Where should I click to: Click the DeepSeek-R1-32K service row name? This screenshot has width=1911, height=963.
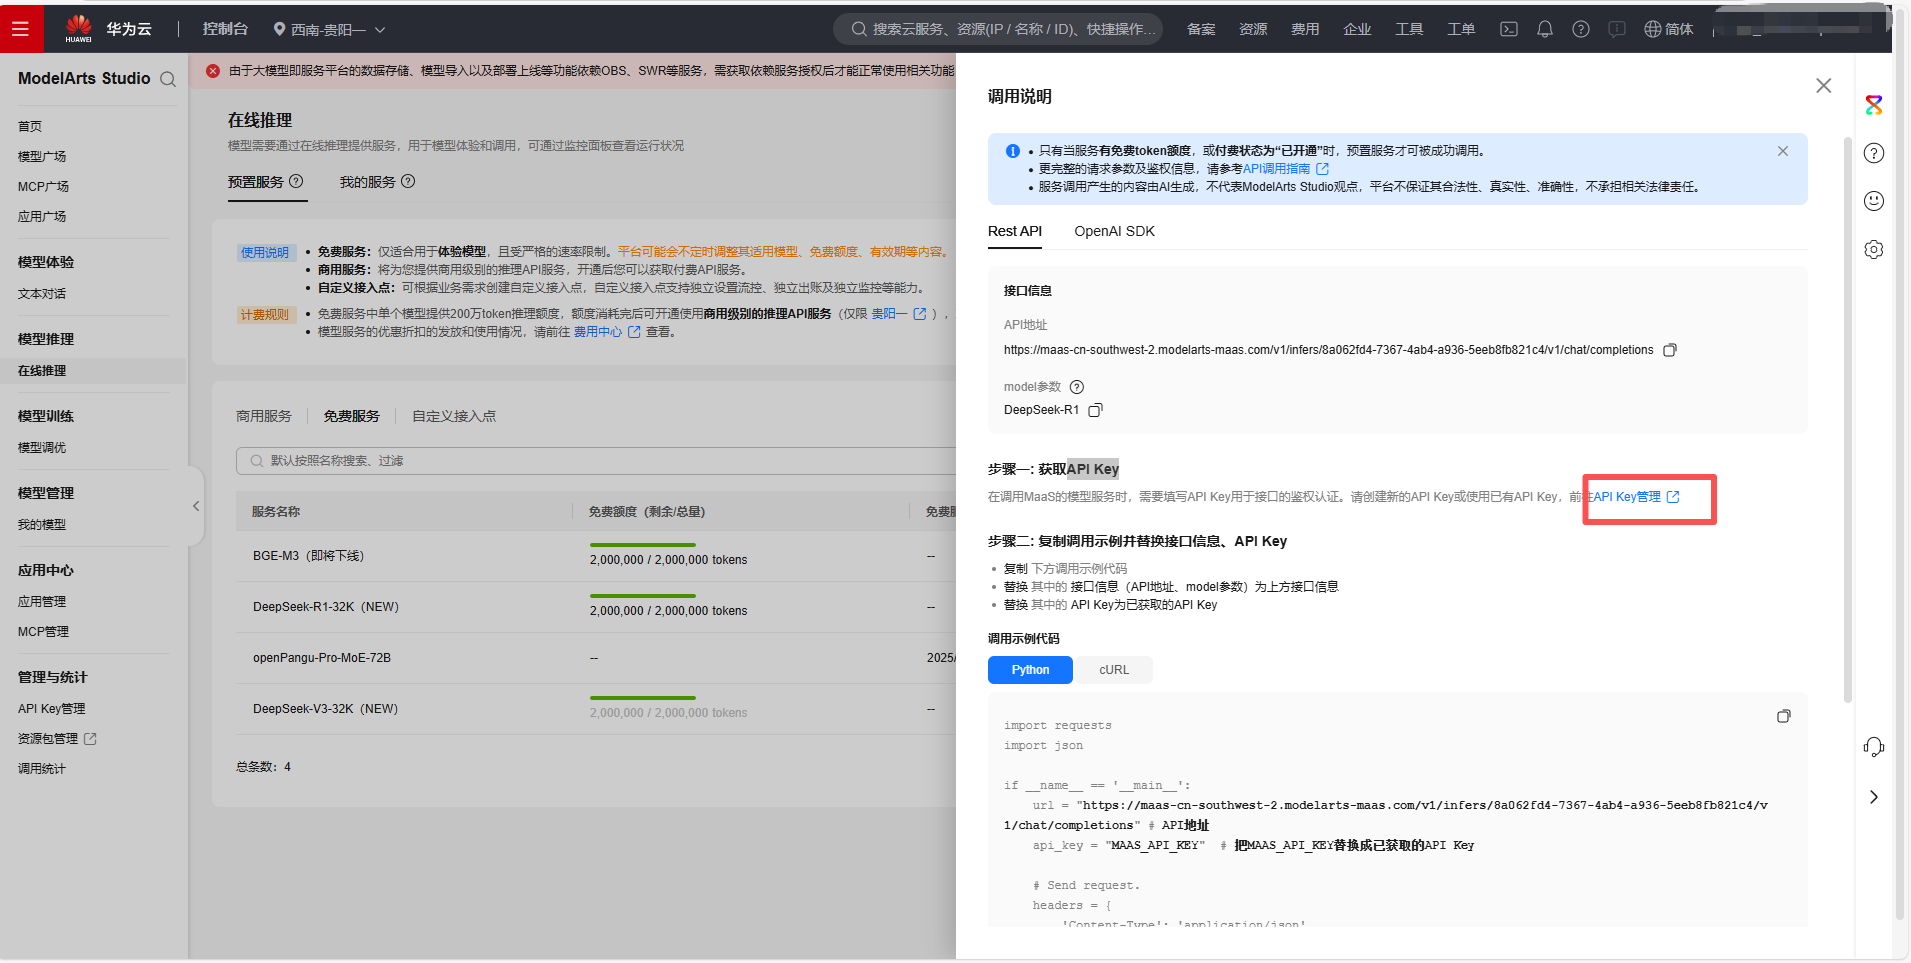click(326, 607)
